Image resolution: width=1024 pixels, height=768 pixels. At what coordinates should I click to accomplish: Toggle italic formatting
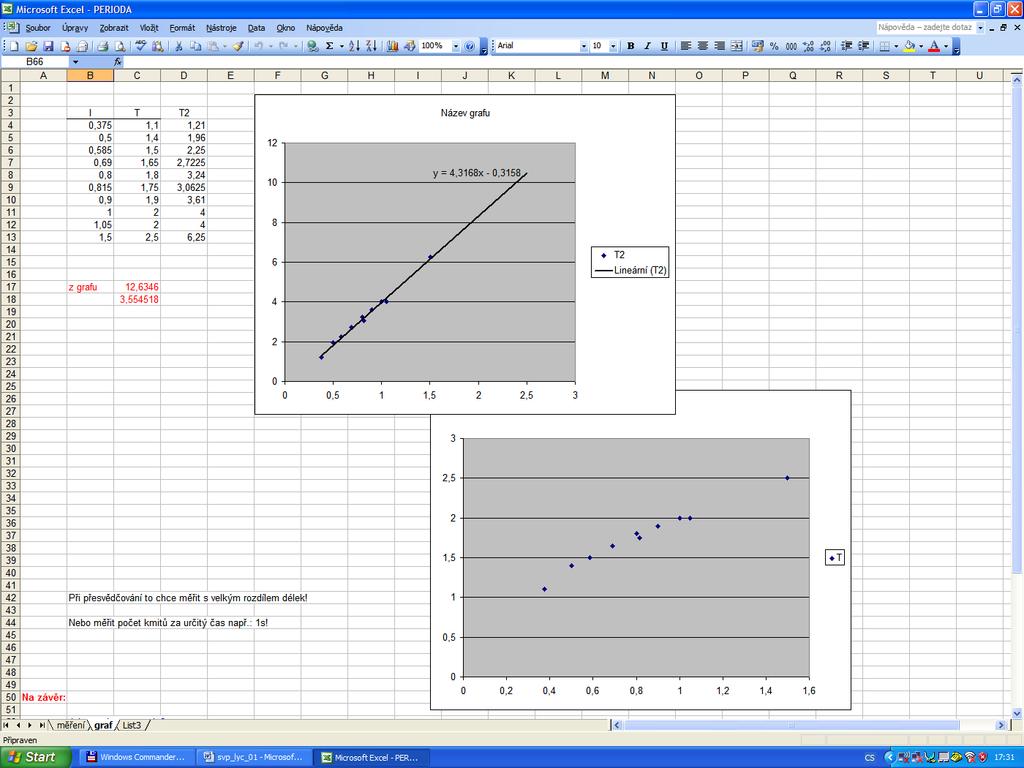coord(648,46)
